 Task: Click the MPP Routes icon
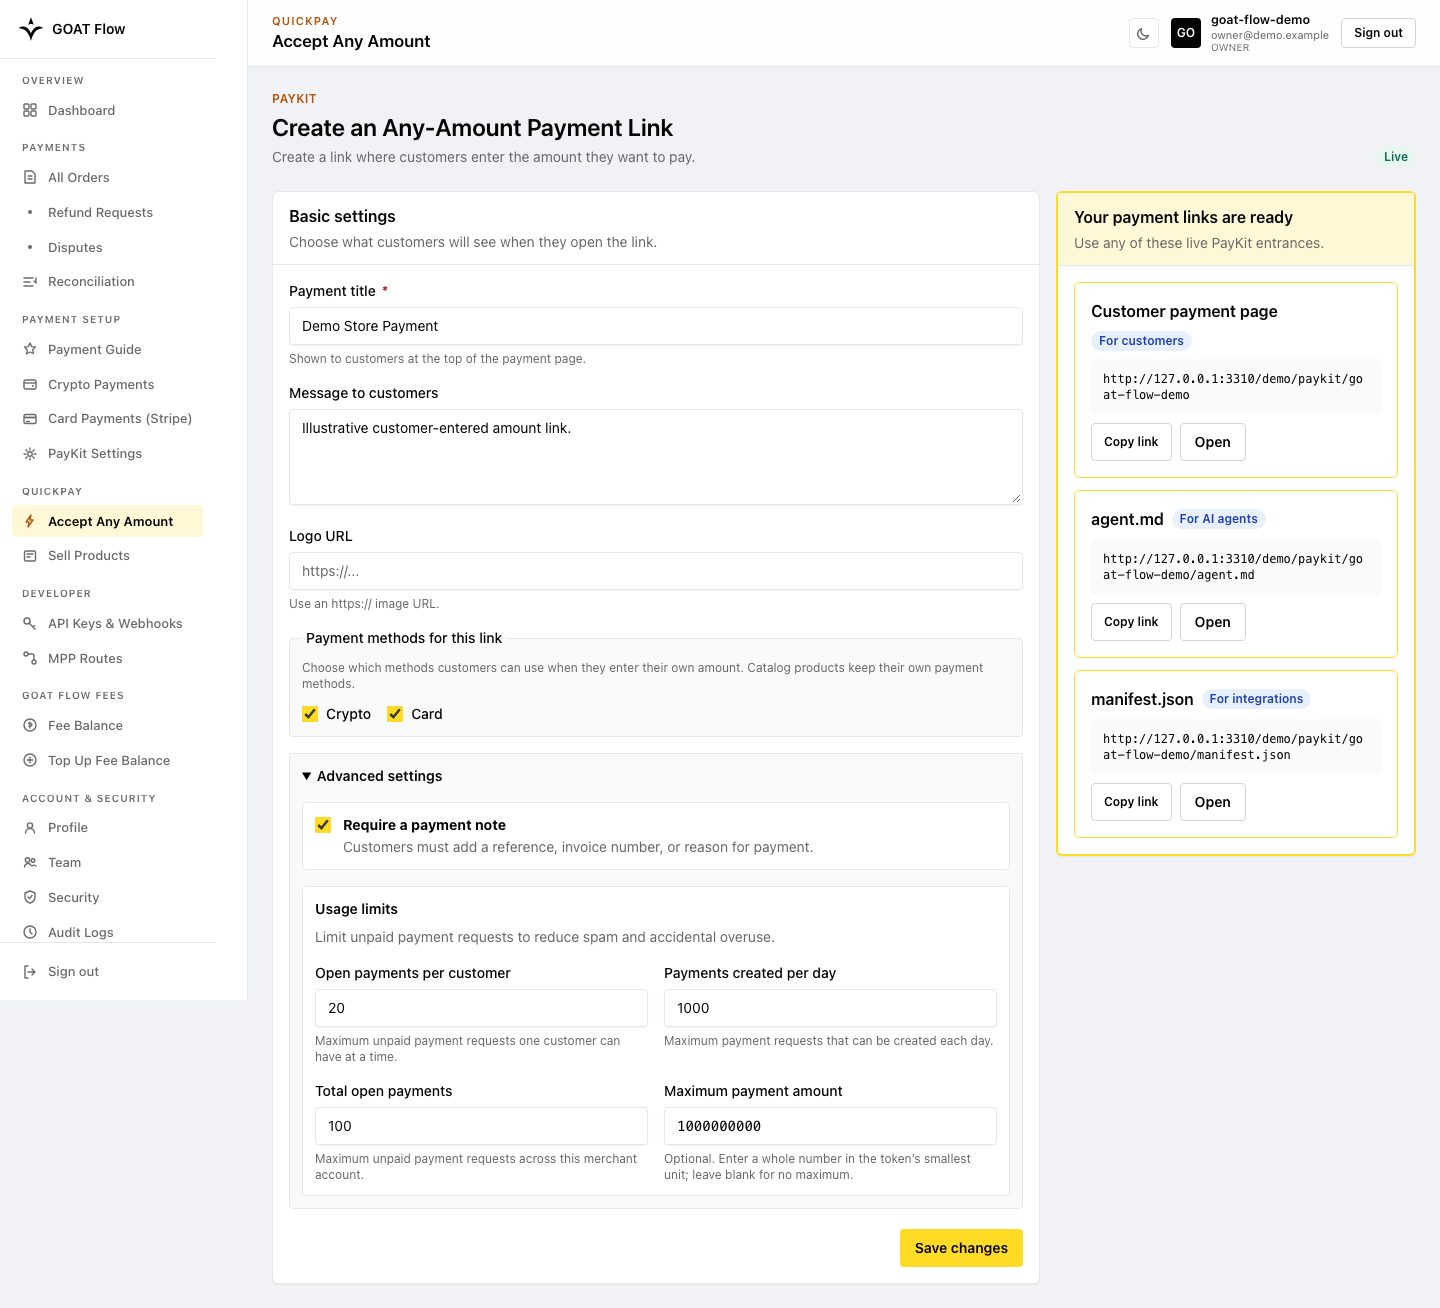click(x=30, y=658)
